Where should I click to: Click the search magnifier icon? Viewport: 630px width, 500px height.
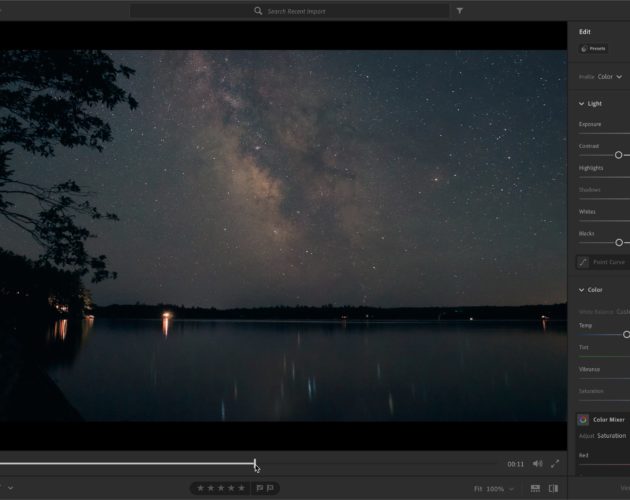pyautogui.click(x=258, y=11)
